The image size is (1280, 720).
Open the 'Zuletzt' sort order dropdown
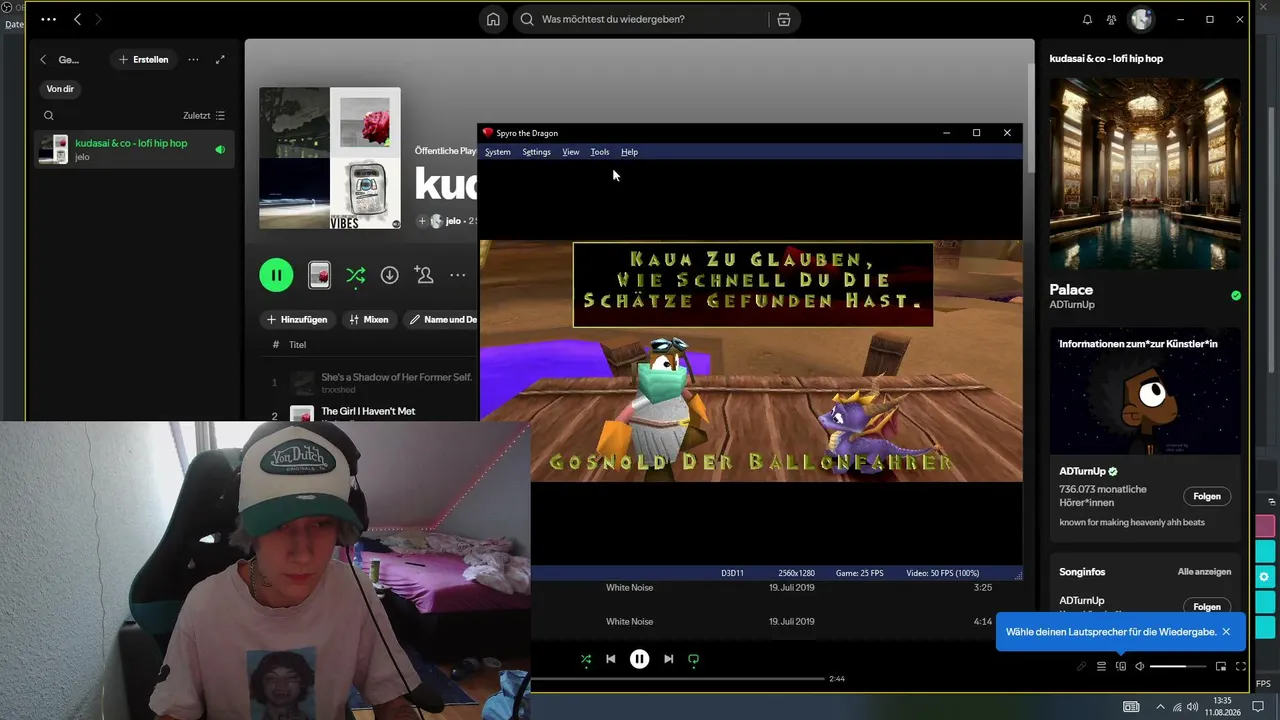pyautogui.click(x=204, y=116)
